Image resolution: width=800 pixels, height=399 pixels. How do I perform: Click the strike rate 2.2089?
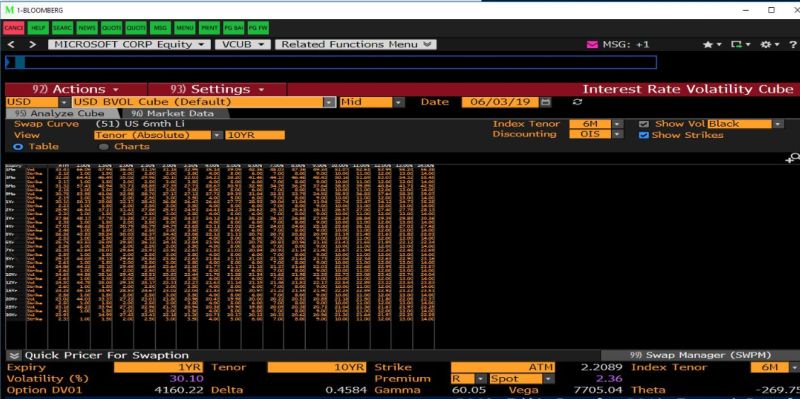pyautogui.click(x=602, y=367)
